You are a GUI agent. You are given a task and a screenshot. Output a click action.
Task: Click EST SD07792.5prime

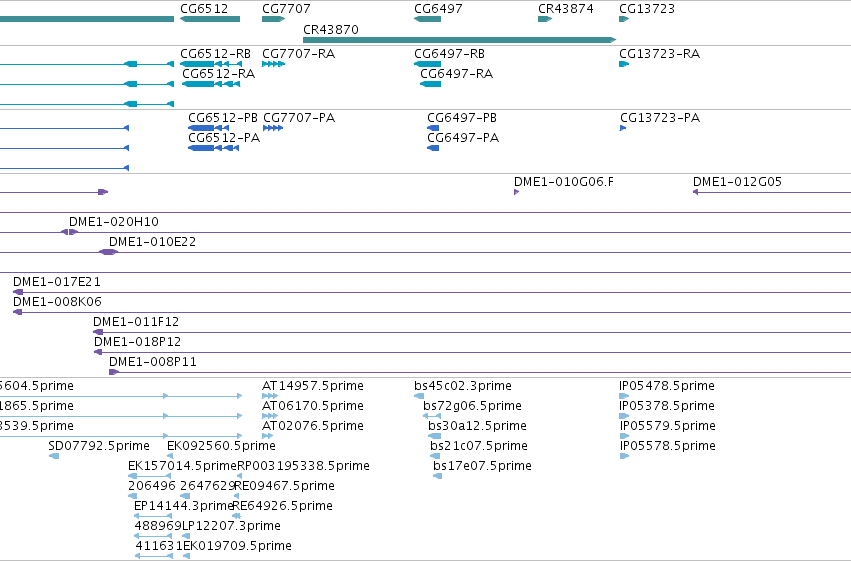54,456
